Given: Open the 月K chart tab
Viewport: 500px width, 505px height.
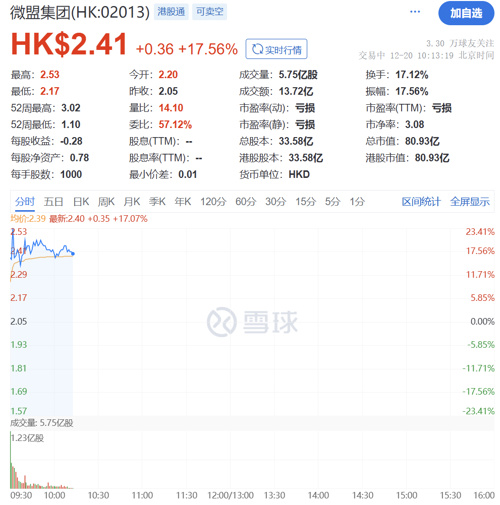Looking at the screenshot, I should (x=132, y=202).
